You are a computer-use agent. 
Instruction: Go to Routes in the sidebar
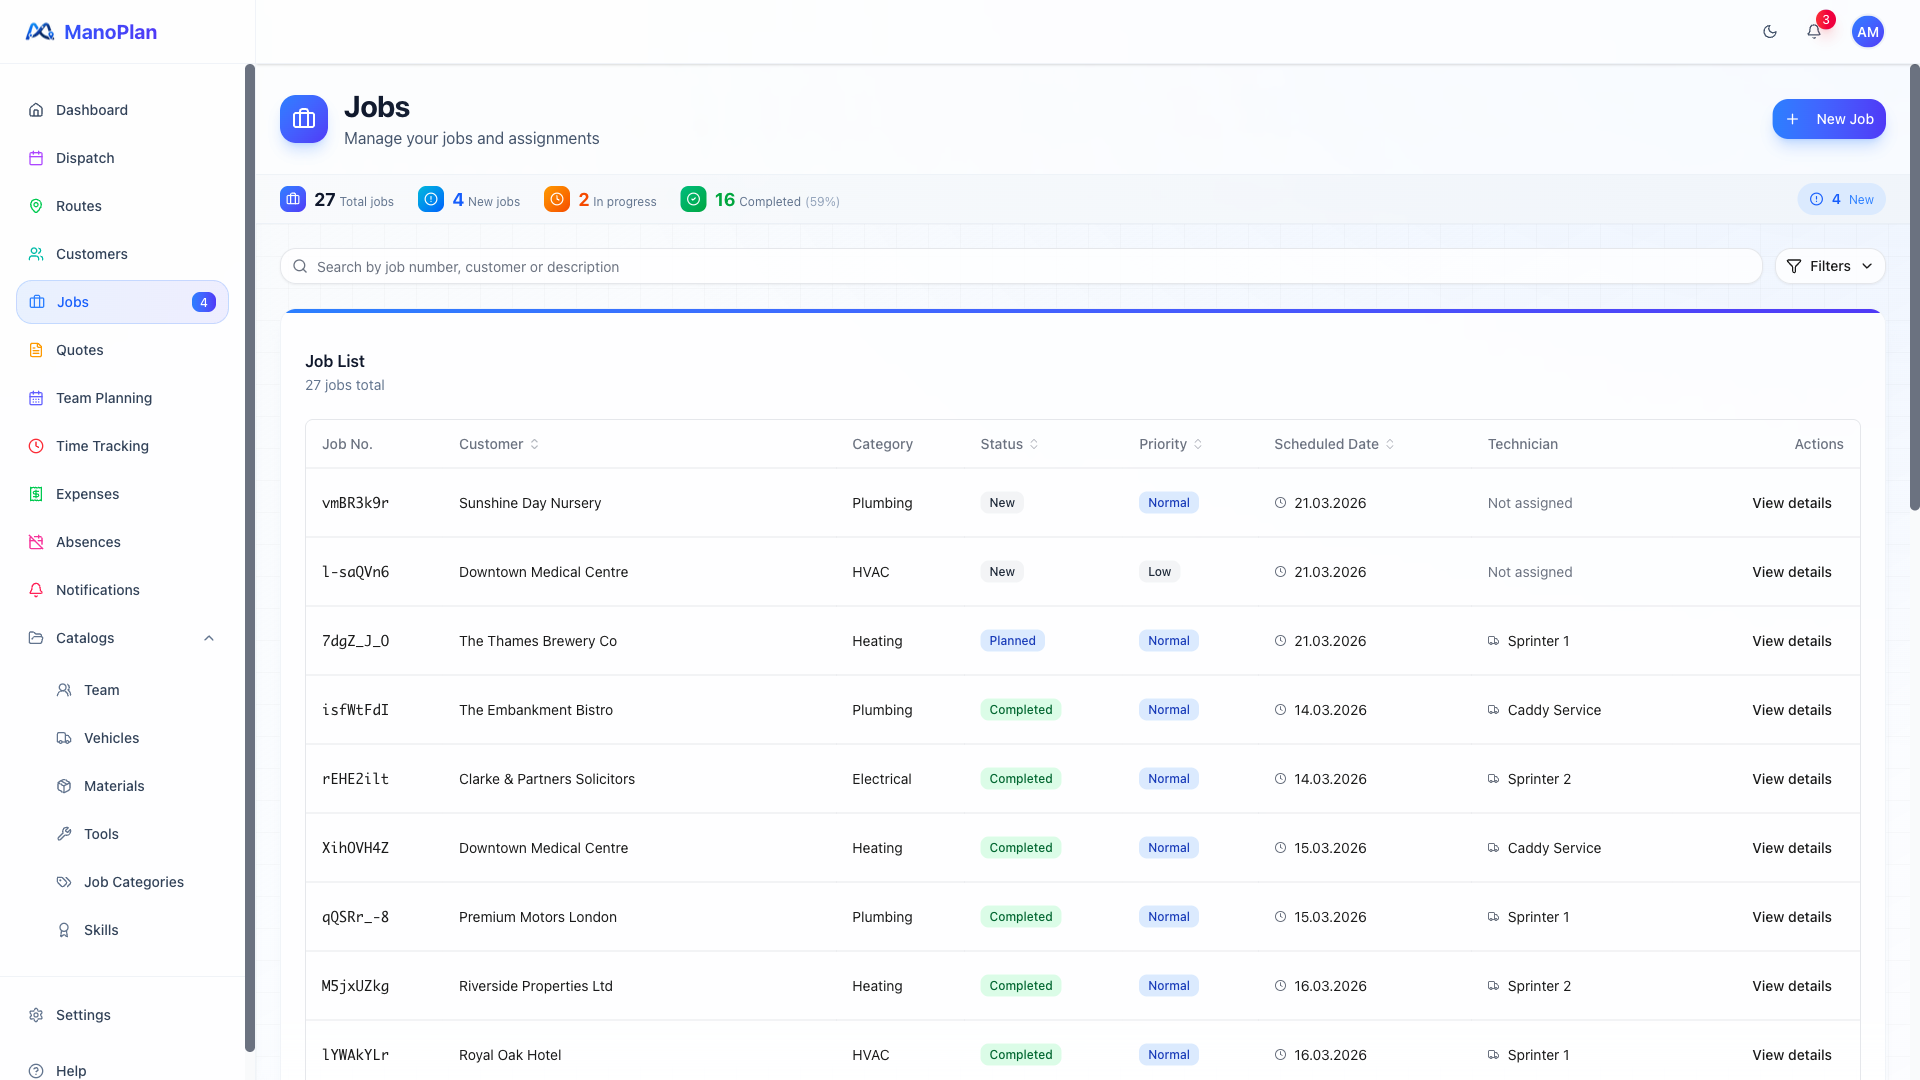(x=78, y=206)
